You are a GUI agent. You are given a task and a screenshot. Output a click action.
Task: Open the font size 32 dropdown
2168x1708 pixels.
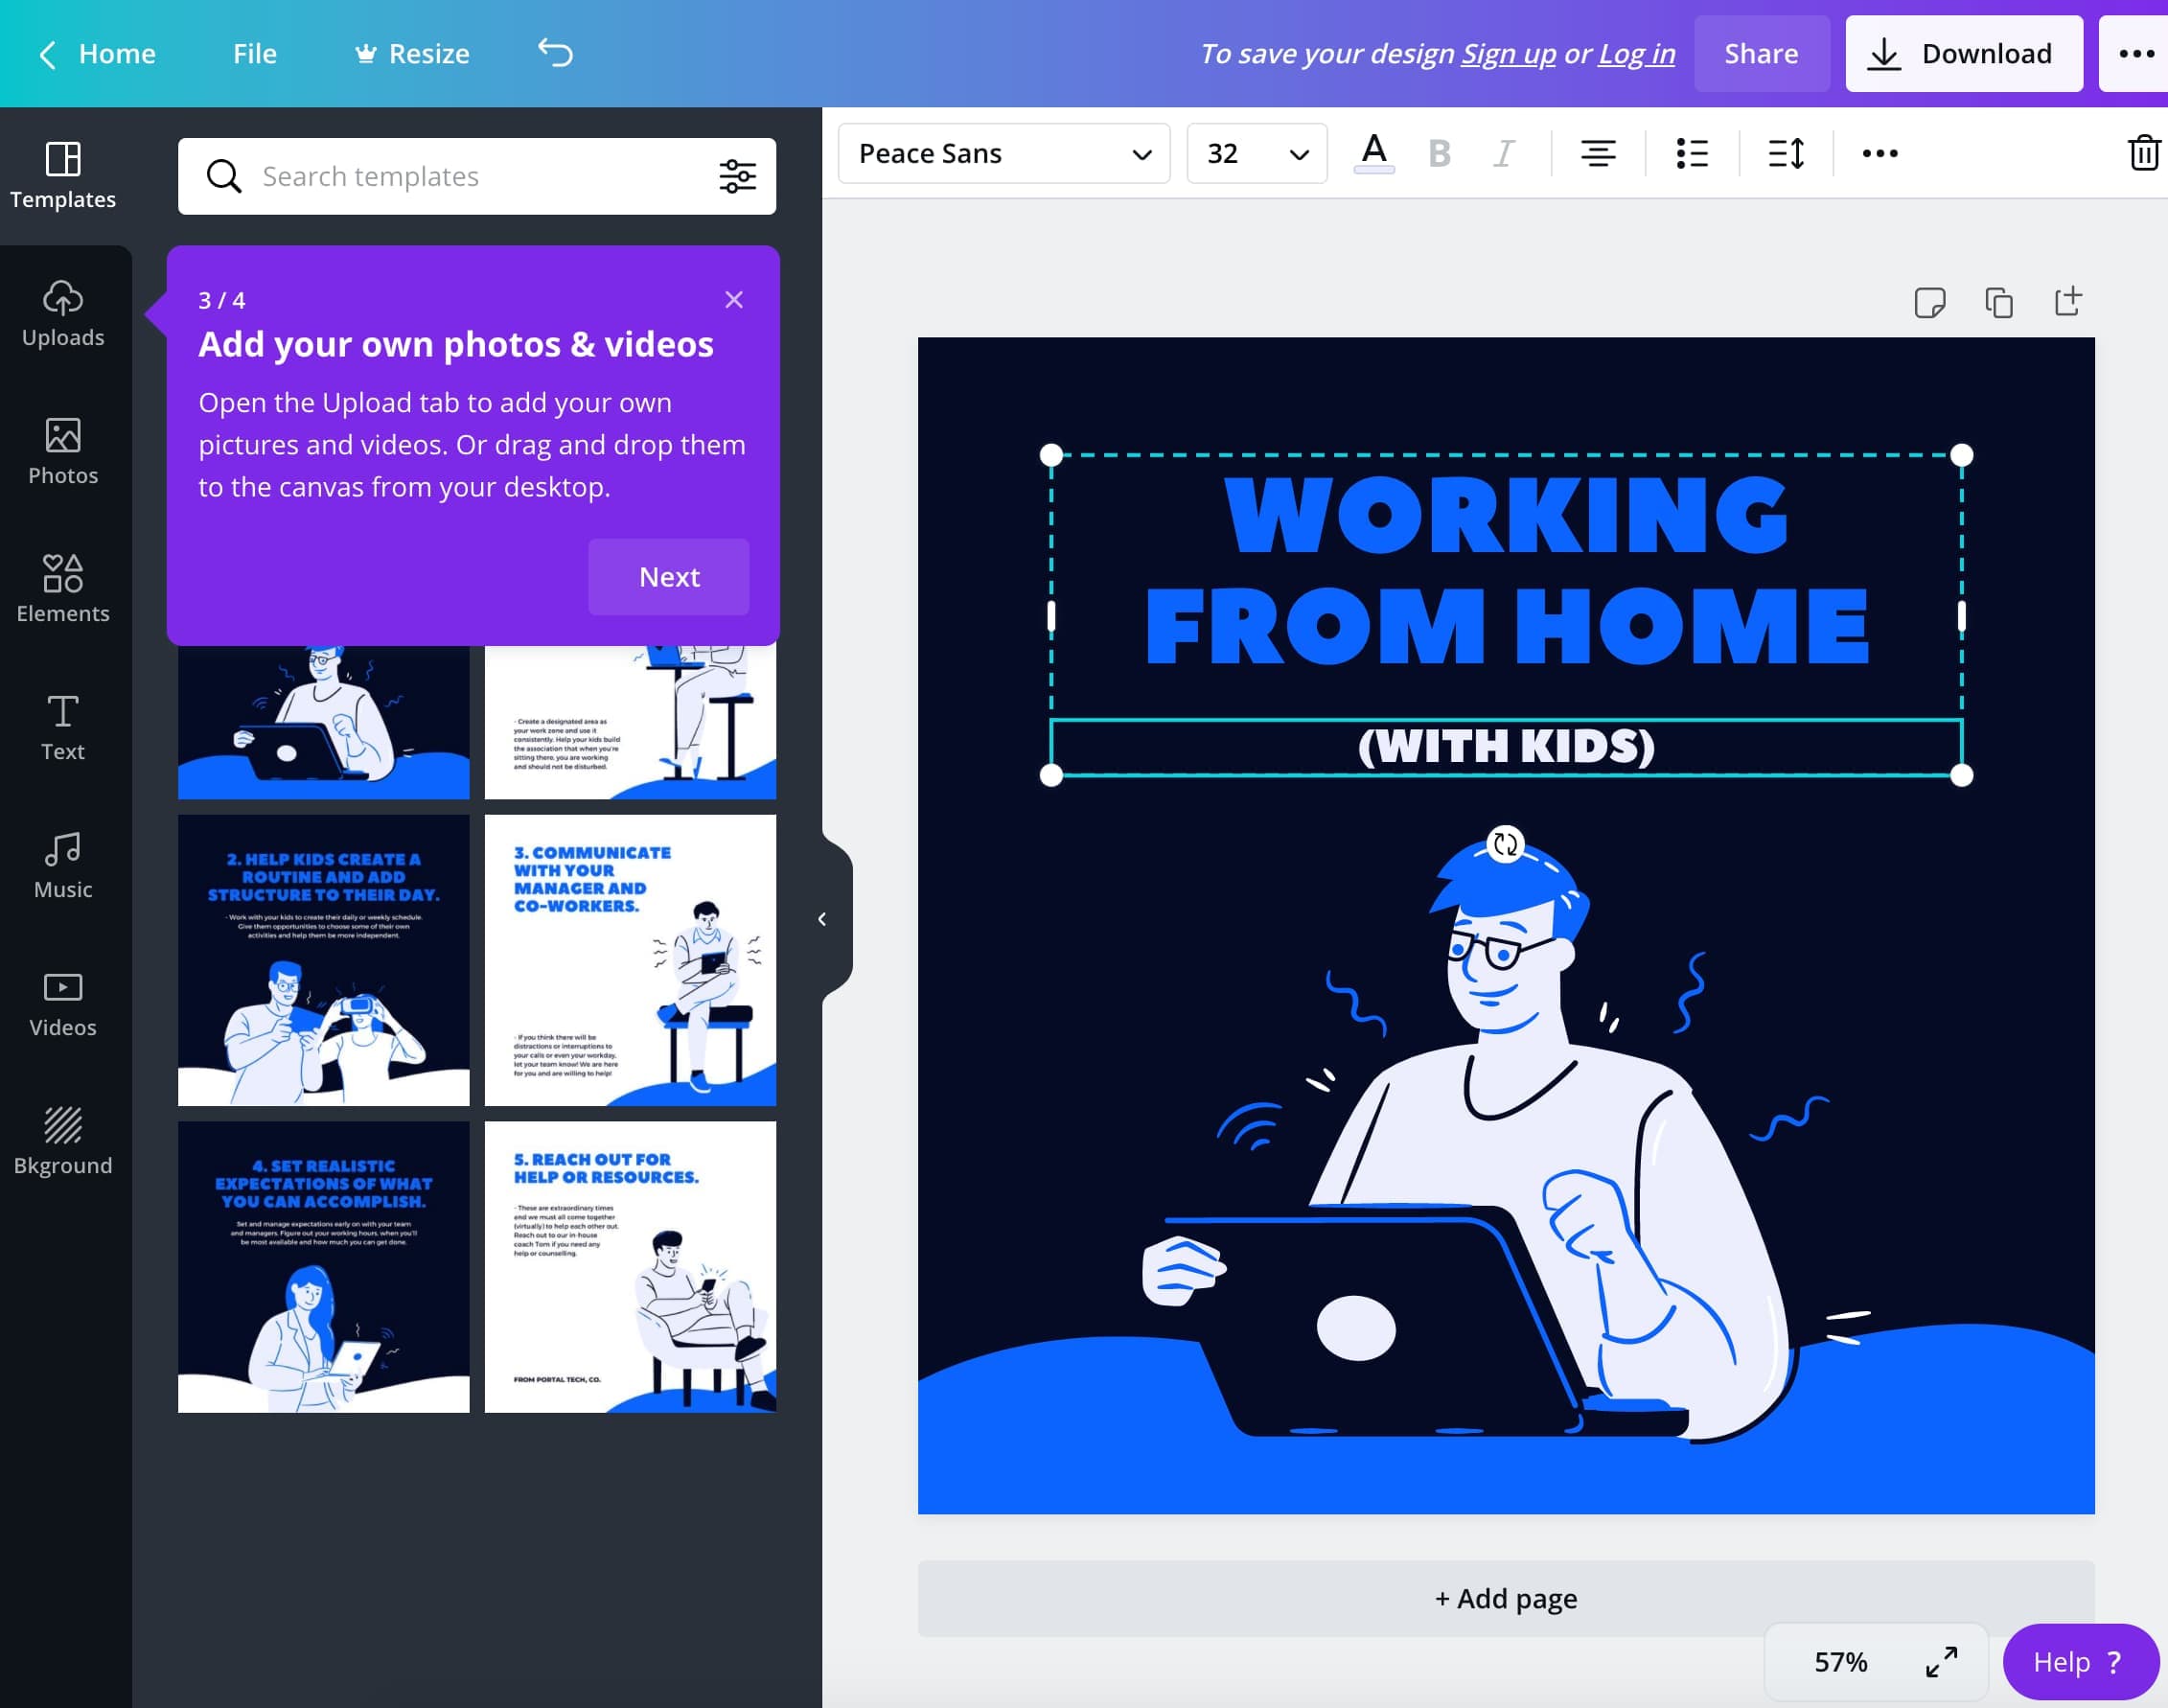(x=1257, y=153)
